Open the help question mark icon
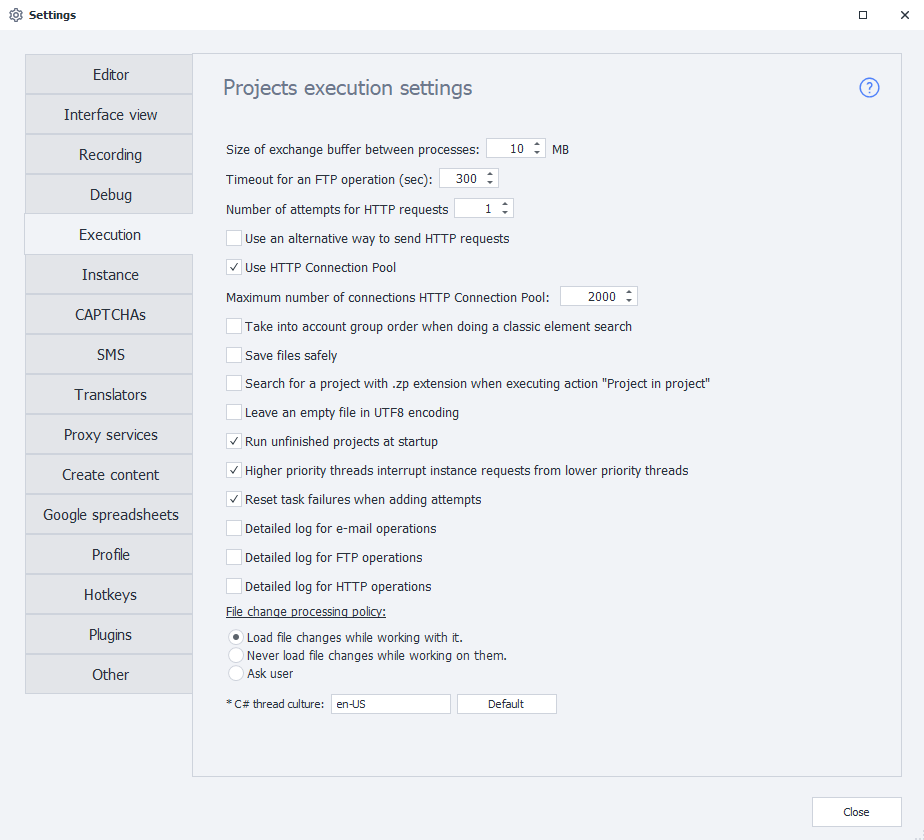Screen dimensions: 924x840 click(x=869, y=88)
